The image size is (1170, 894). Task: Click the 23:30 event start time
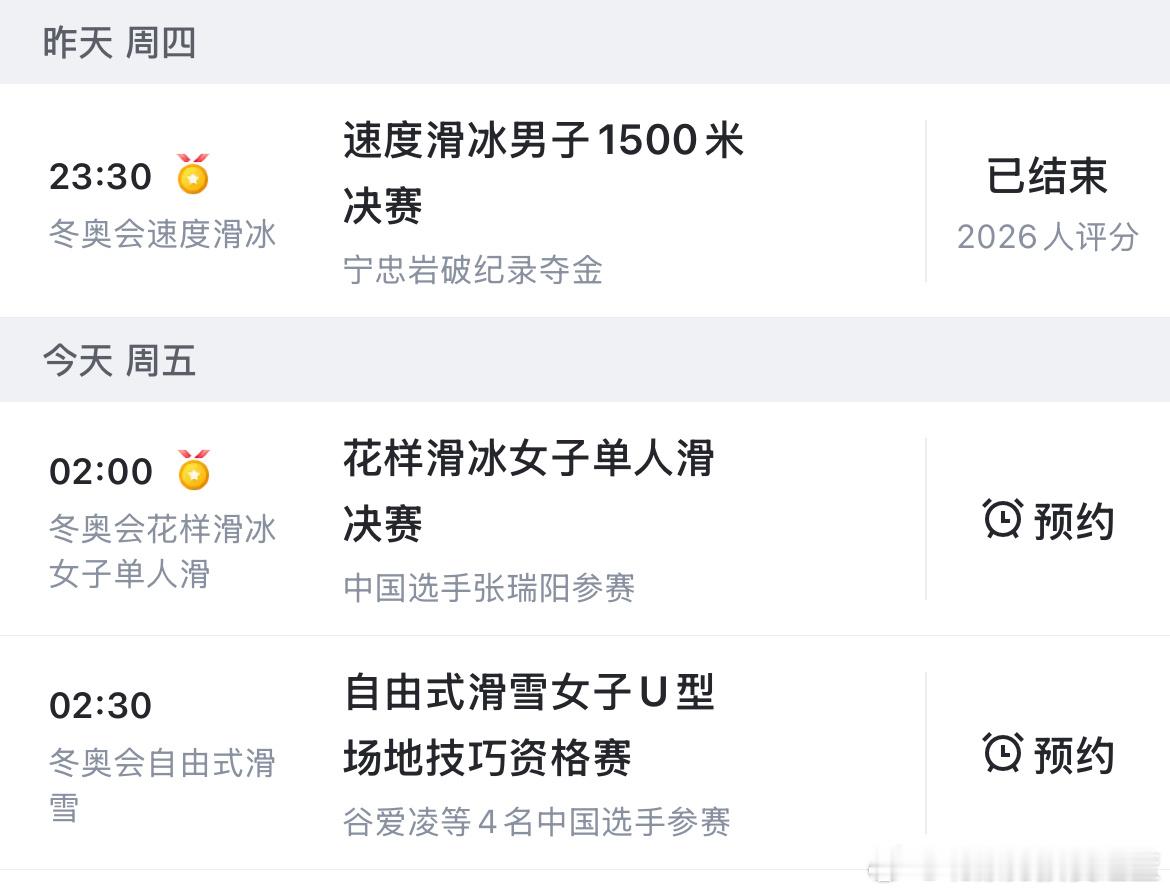(x=100, y=174)
